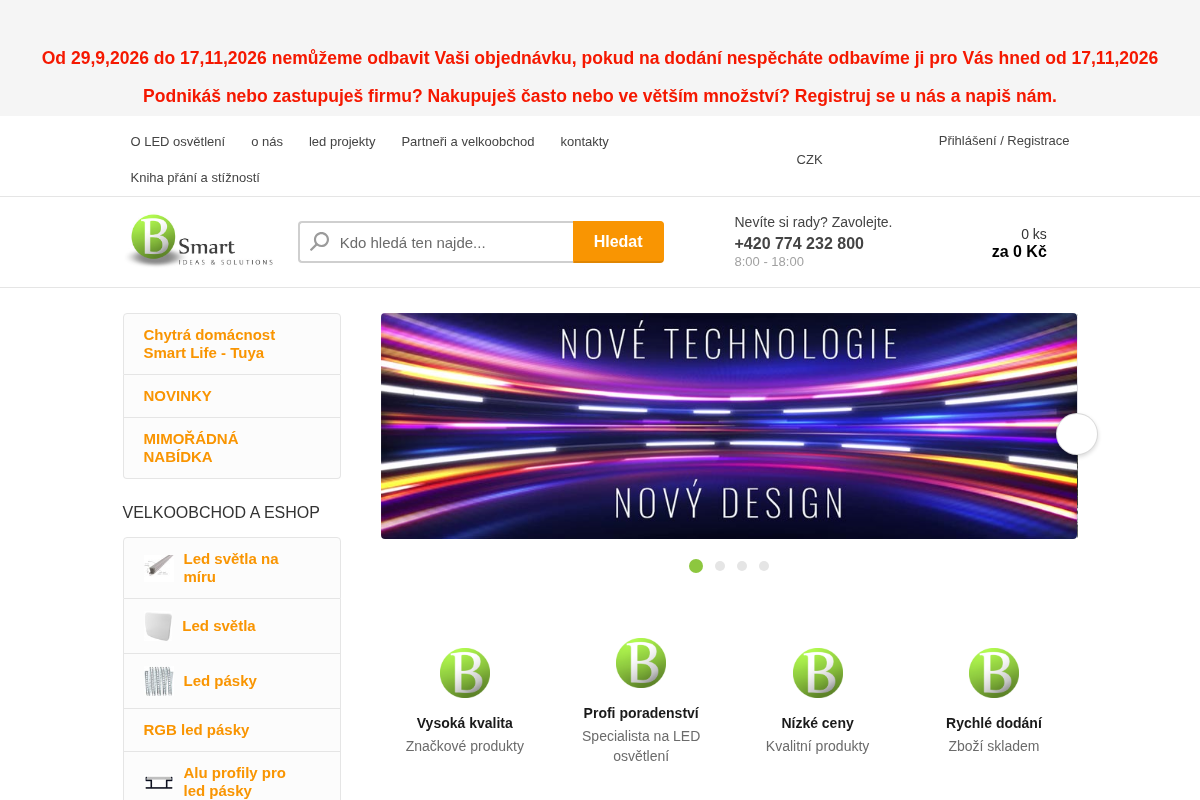Click the Nové technologie banner image
The height and width of the screenshot is (800, 1200).
729,426
